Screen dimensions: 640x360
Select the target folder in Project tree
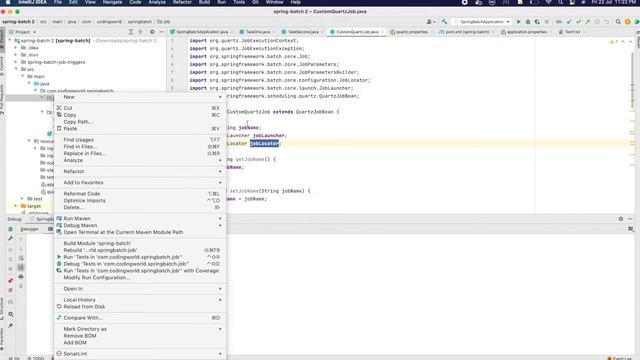34,206
